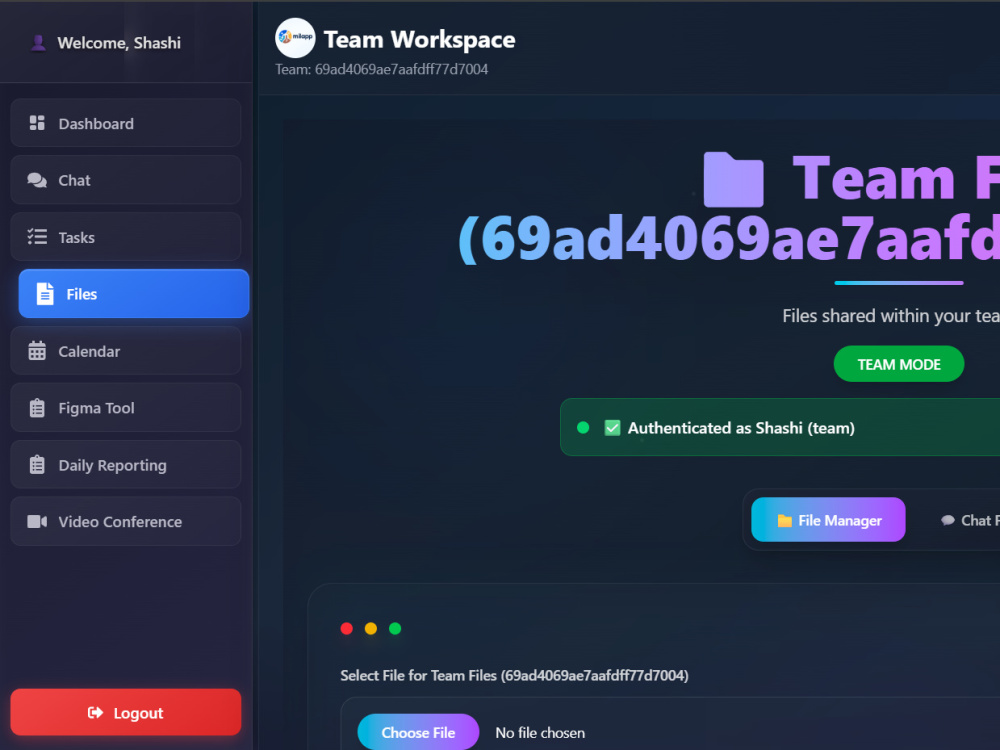Switch to File Manager tab
1000x750 pixels.
(x=828, y=520)
